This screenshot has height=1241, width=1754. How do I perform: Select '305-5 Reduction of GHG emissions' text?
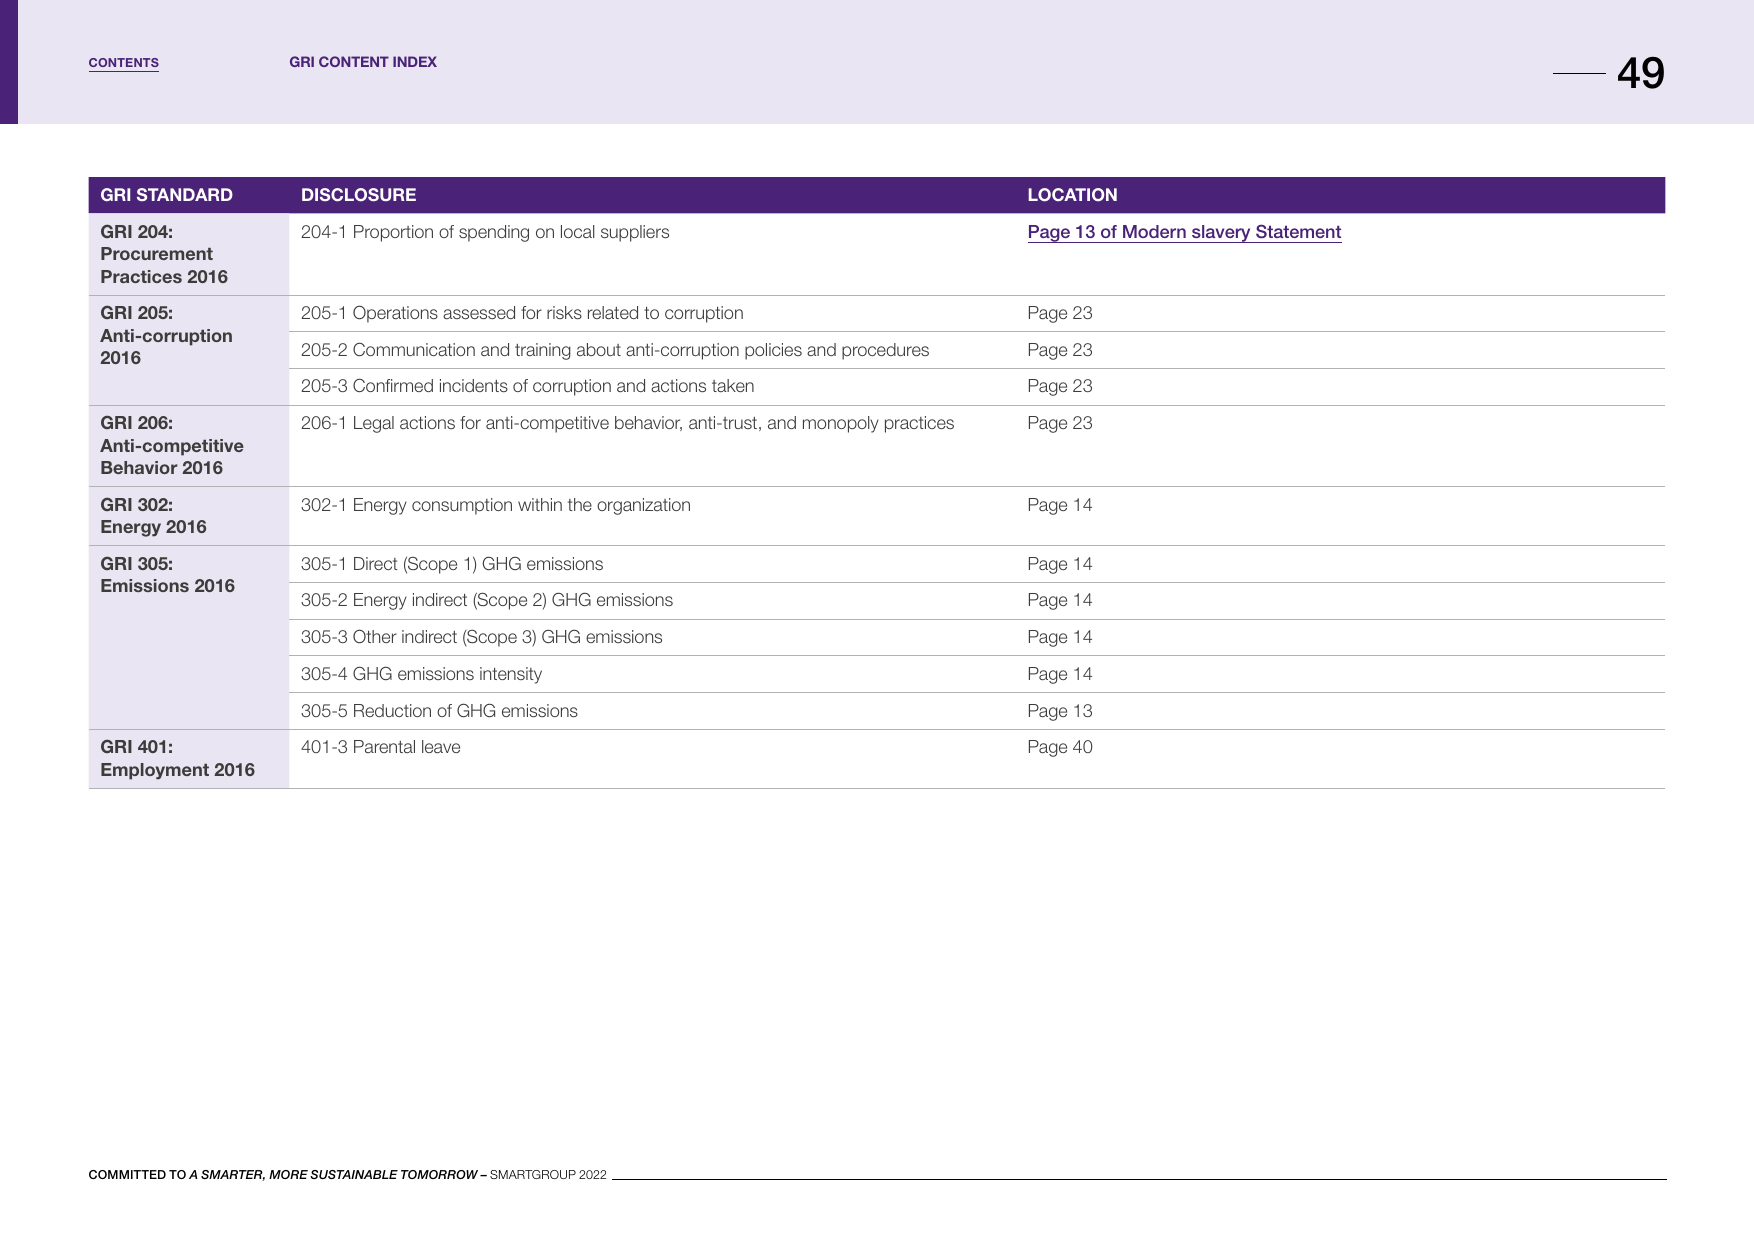coord(439,711)
